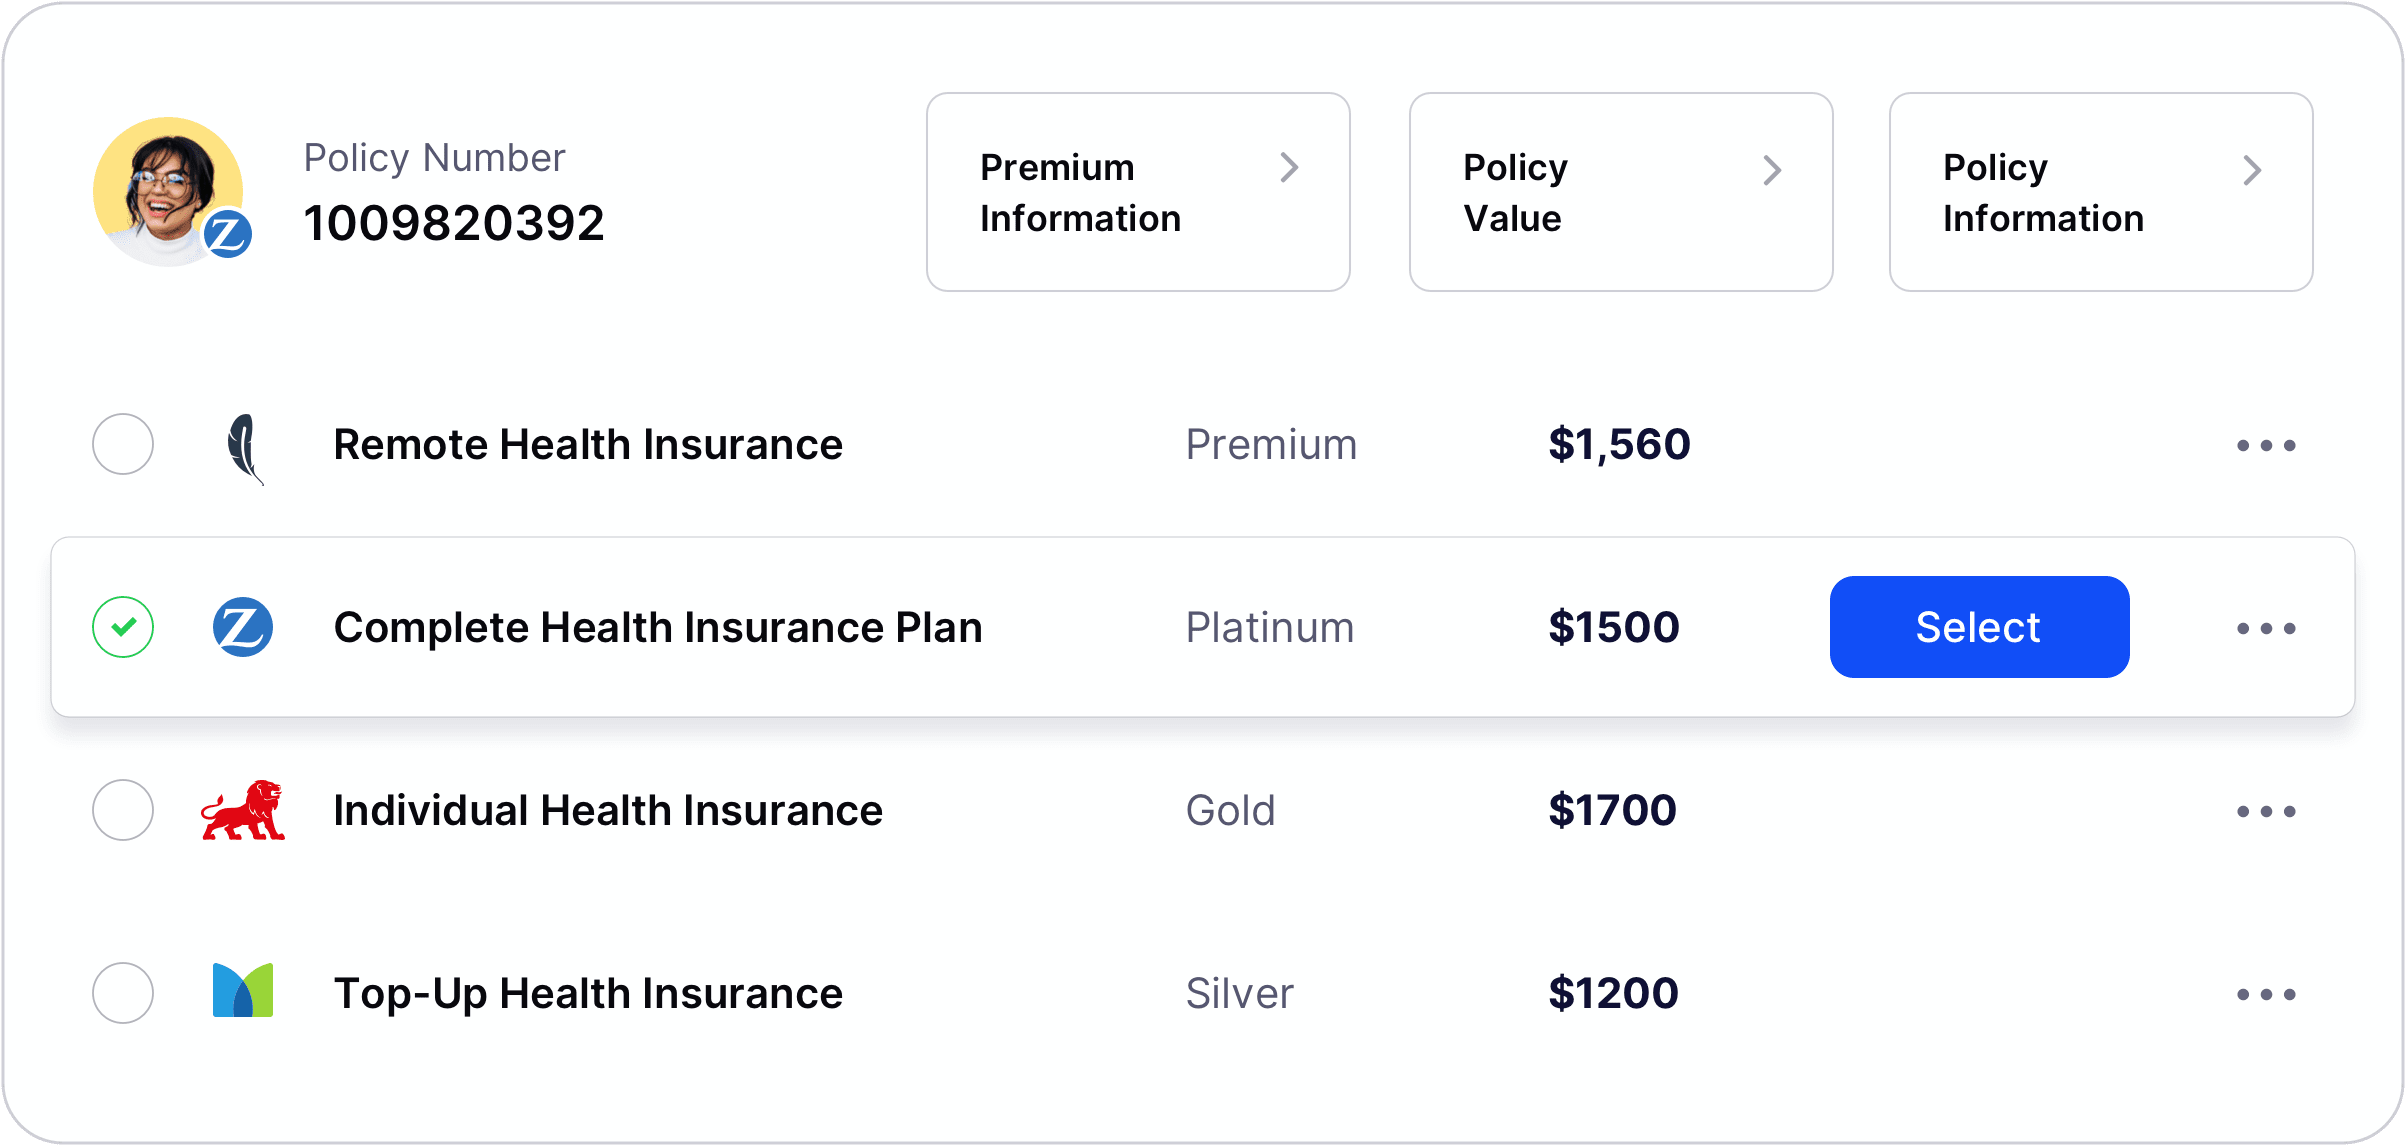The image size is (2406, 1146).
Task: Select the Remote Health Insurance radio button
Action: coord(122,446)
